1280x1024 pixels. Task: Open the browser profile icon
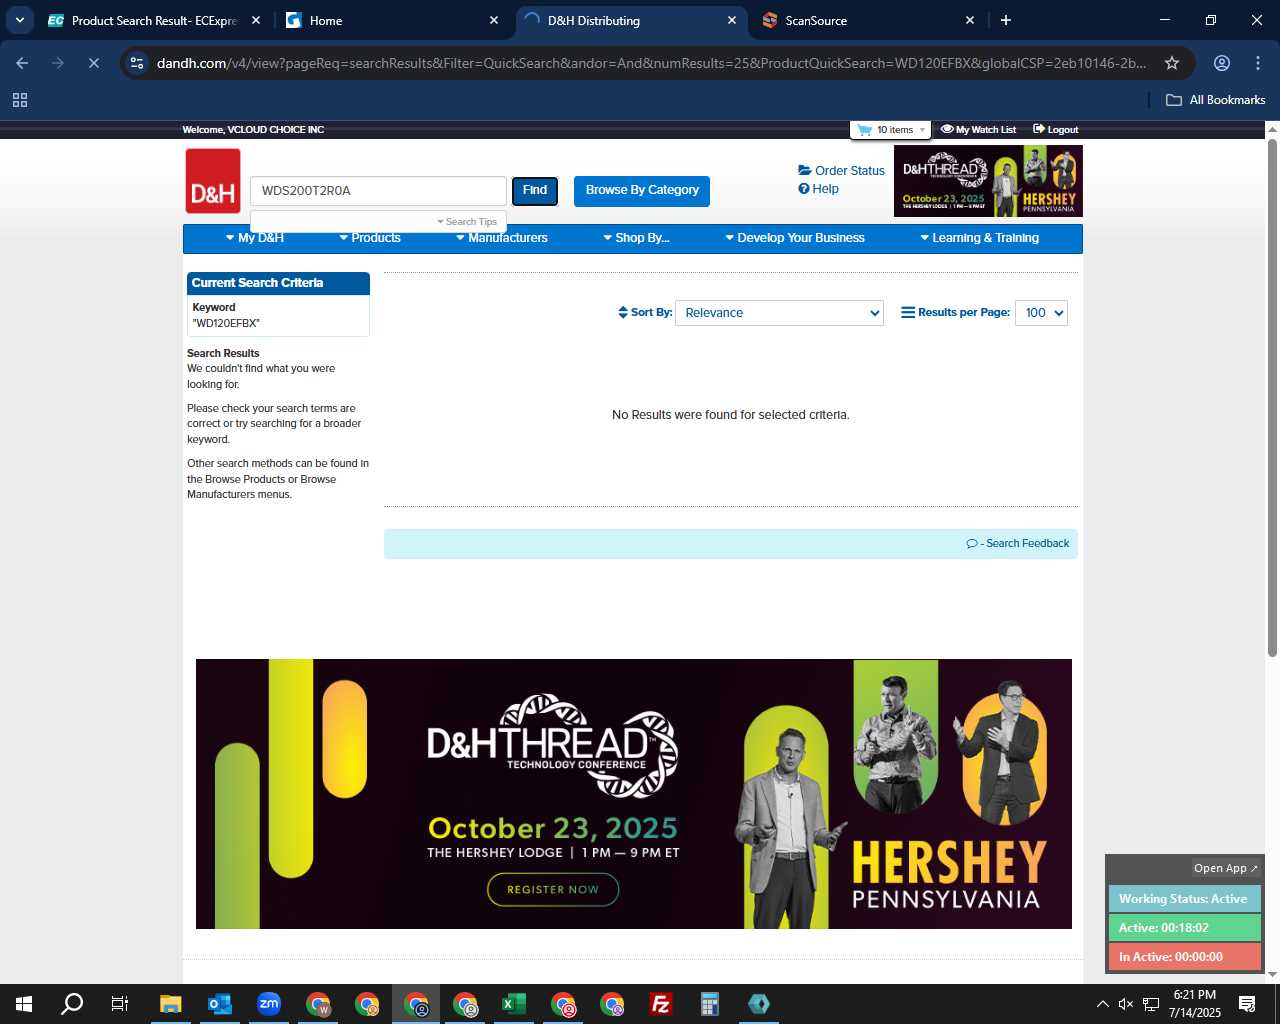(1222, 63)
